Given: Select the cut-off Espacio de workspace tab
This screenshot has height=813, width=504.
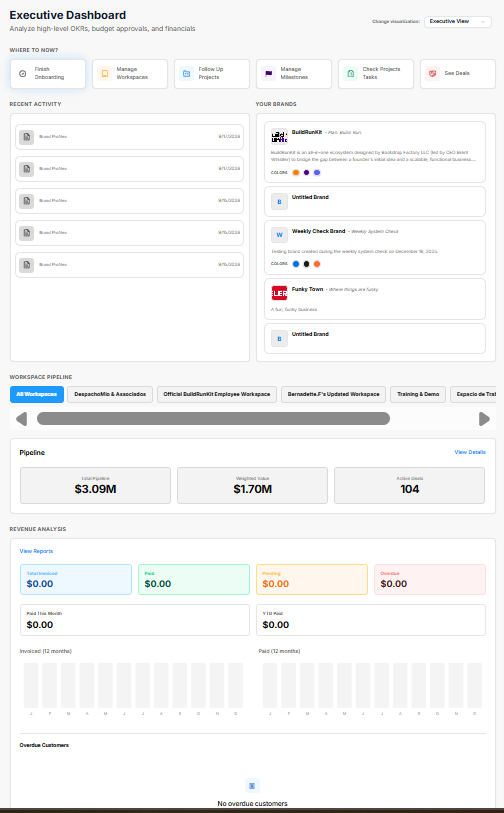Looking at the screenshot, I should point(473,394).
